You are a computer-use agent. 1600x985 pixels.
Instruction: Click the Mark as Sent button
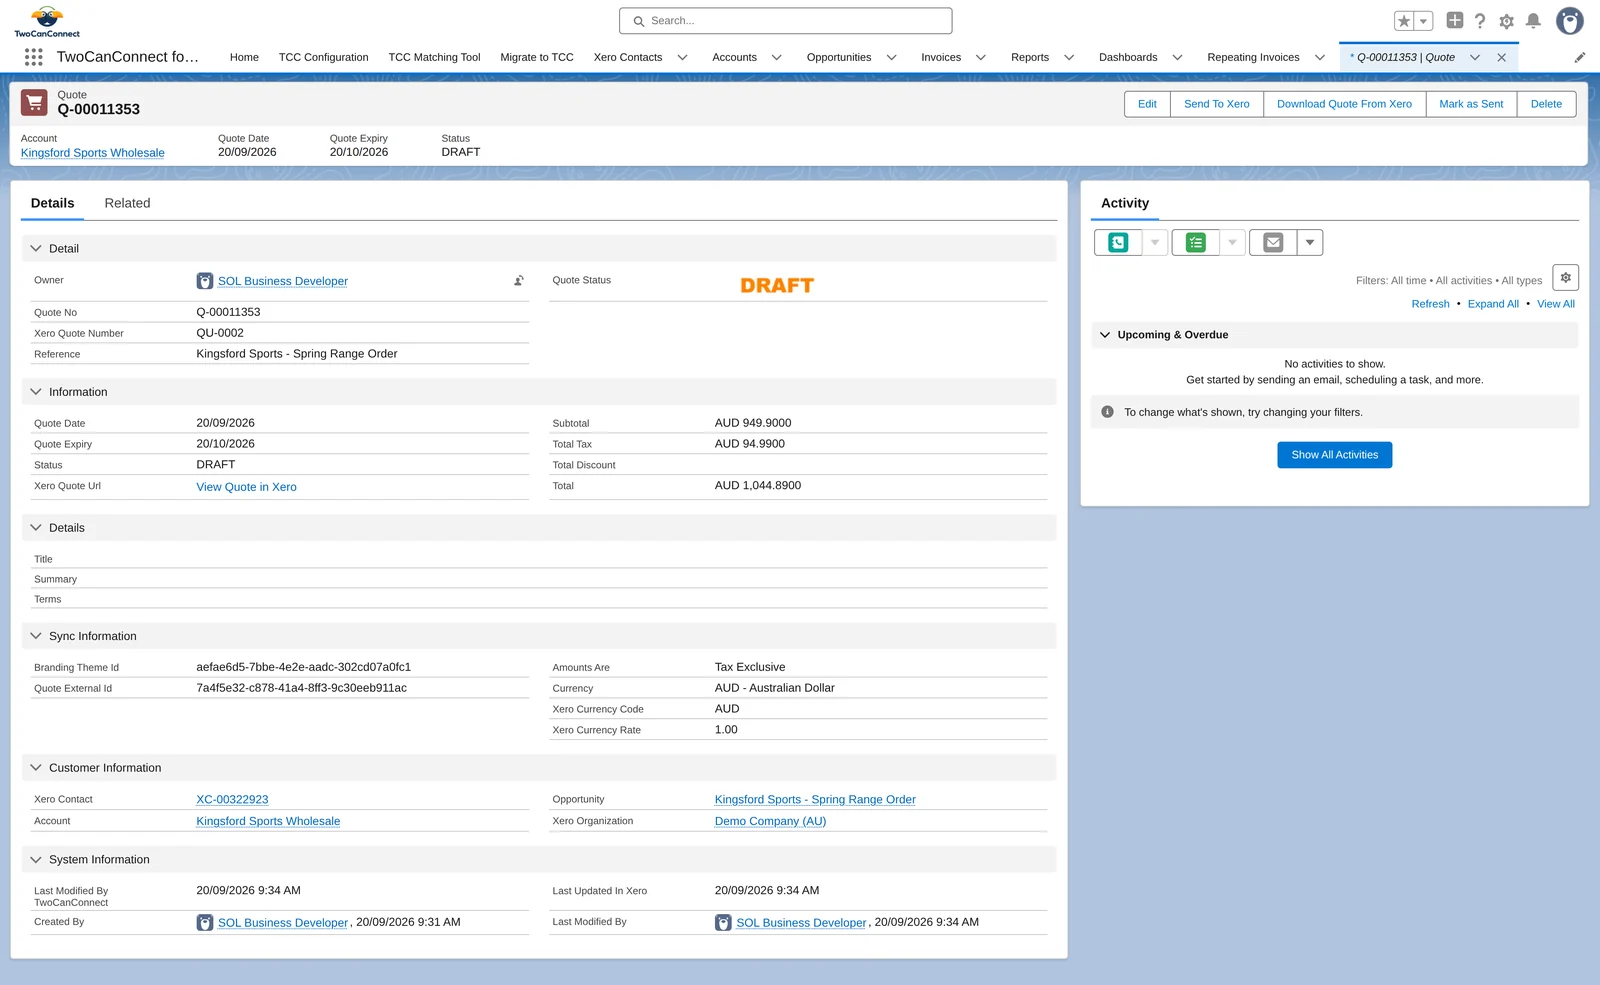1471,104
